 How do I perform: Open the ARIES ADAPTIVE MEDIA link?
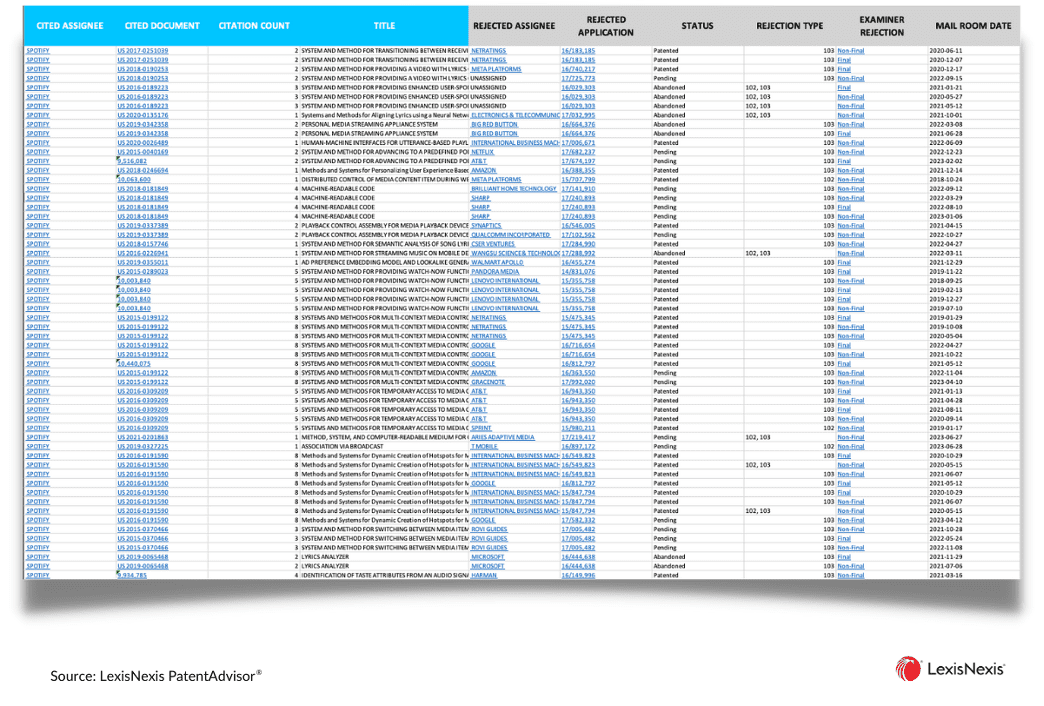[503, 438]
